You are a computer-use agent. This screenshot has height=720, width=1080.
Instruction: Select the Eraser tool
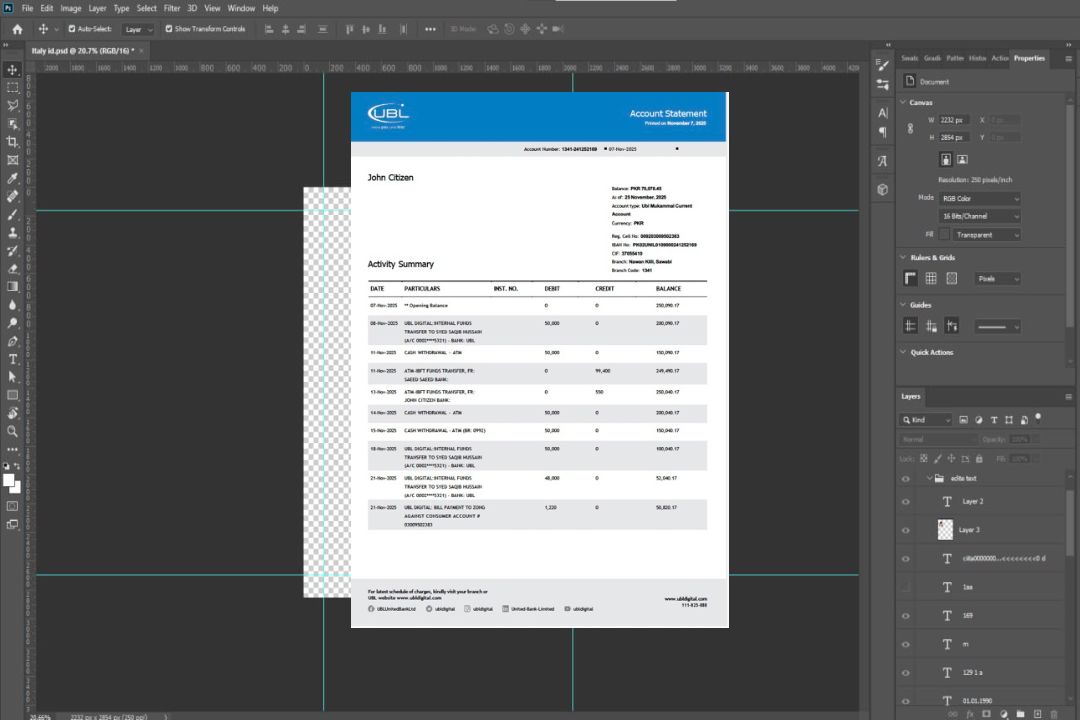coord(12,269)
